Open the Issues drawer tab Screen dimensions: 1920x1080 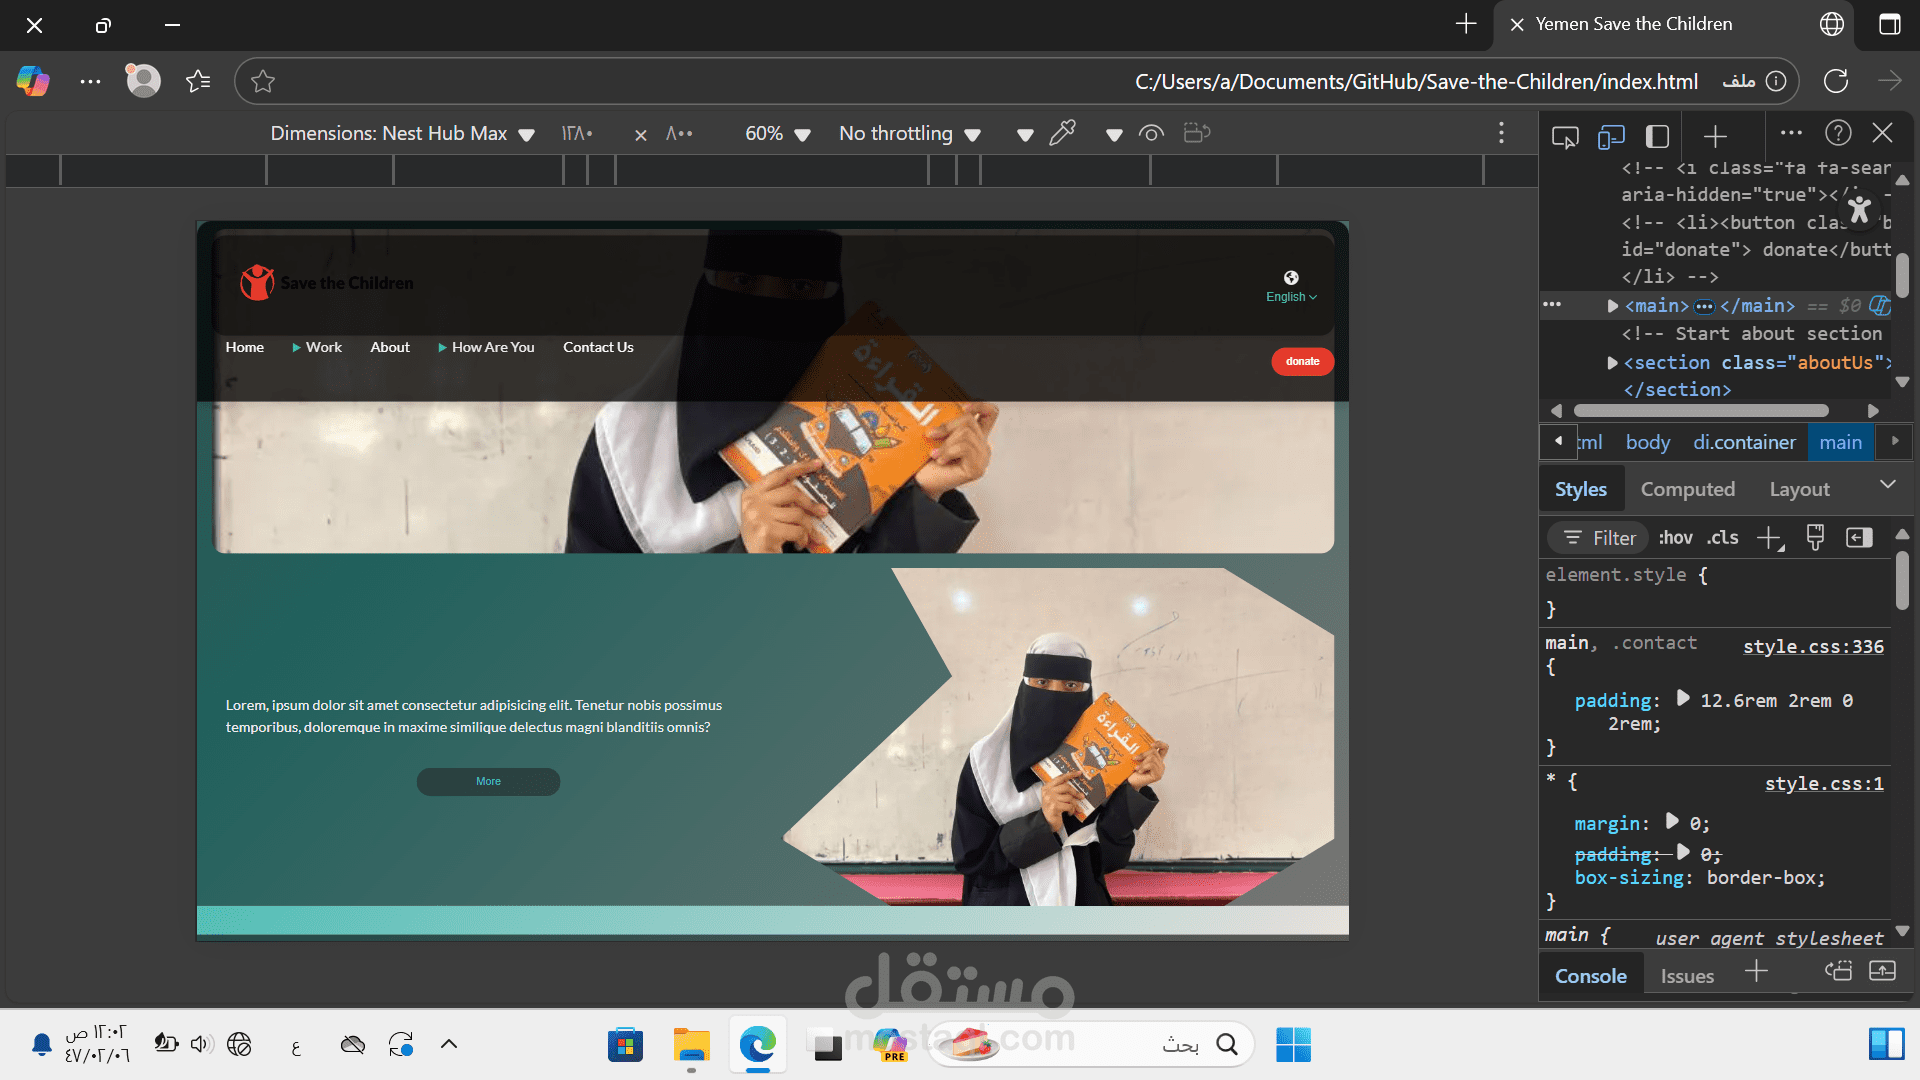[1687, 976]
